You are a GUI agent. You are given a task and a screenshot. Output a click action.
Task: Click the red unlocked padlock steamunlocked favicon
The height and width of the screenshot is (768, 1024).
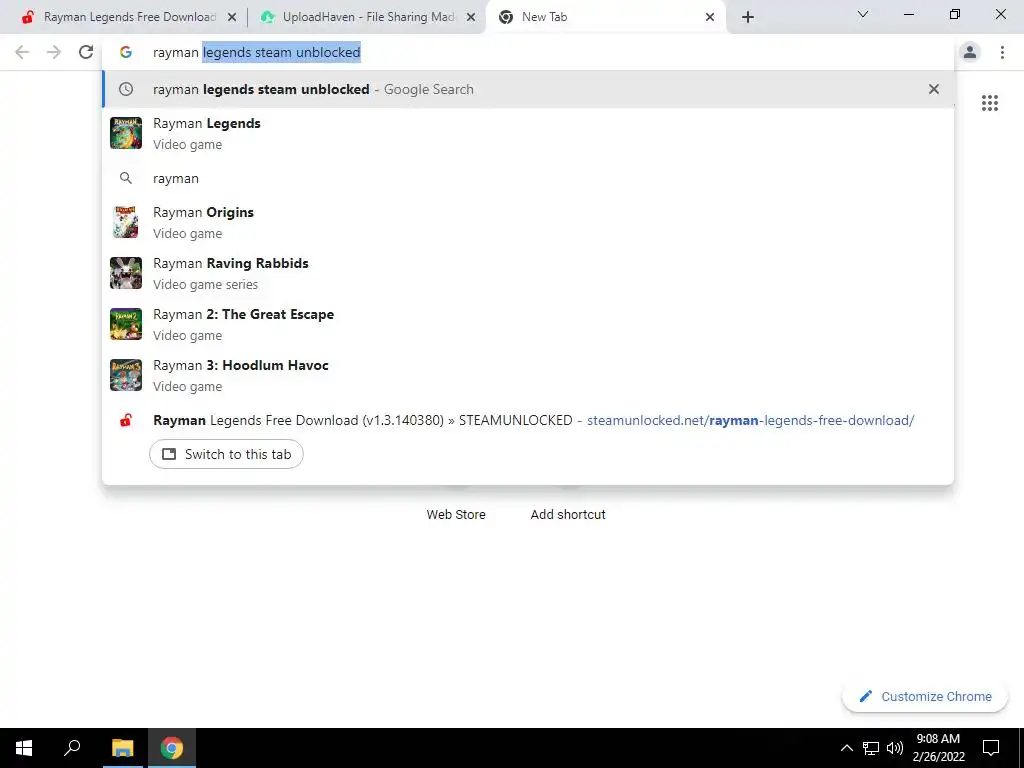tap(126, 420)
